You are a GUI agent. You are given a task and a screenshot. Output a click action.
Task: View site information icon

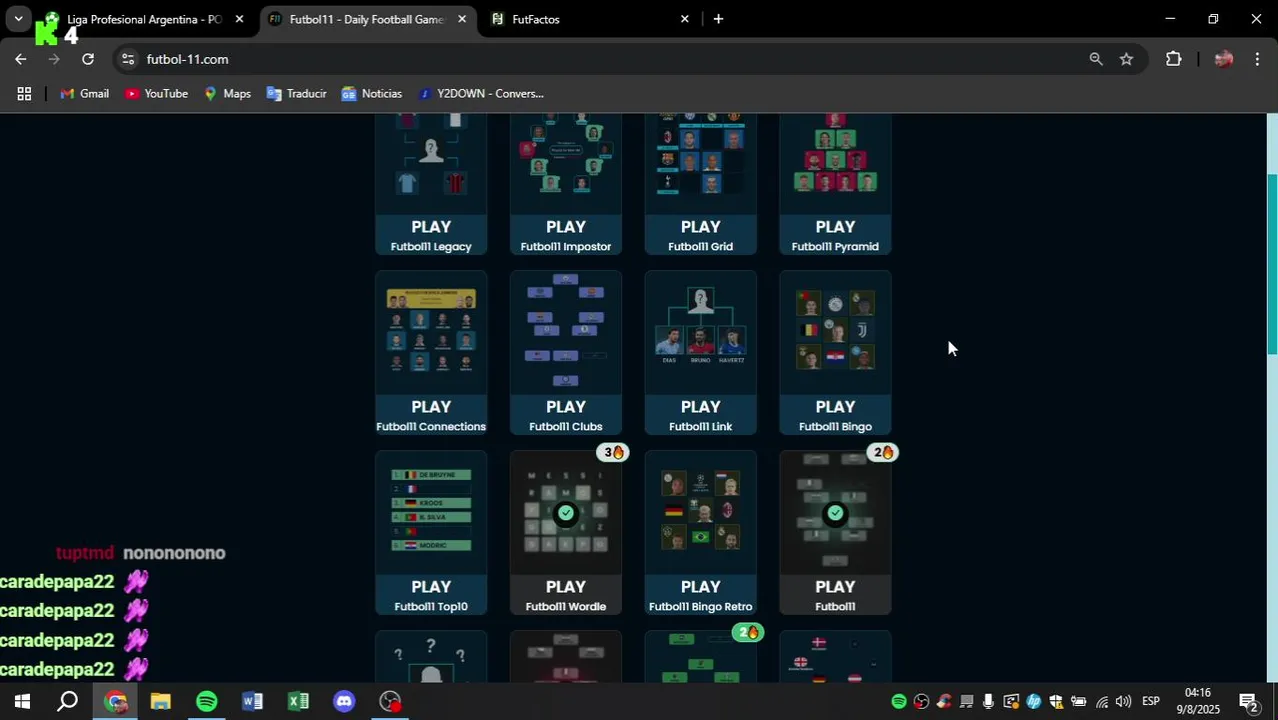click(x=128, y=59)
